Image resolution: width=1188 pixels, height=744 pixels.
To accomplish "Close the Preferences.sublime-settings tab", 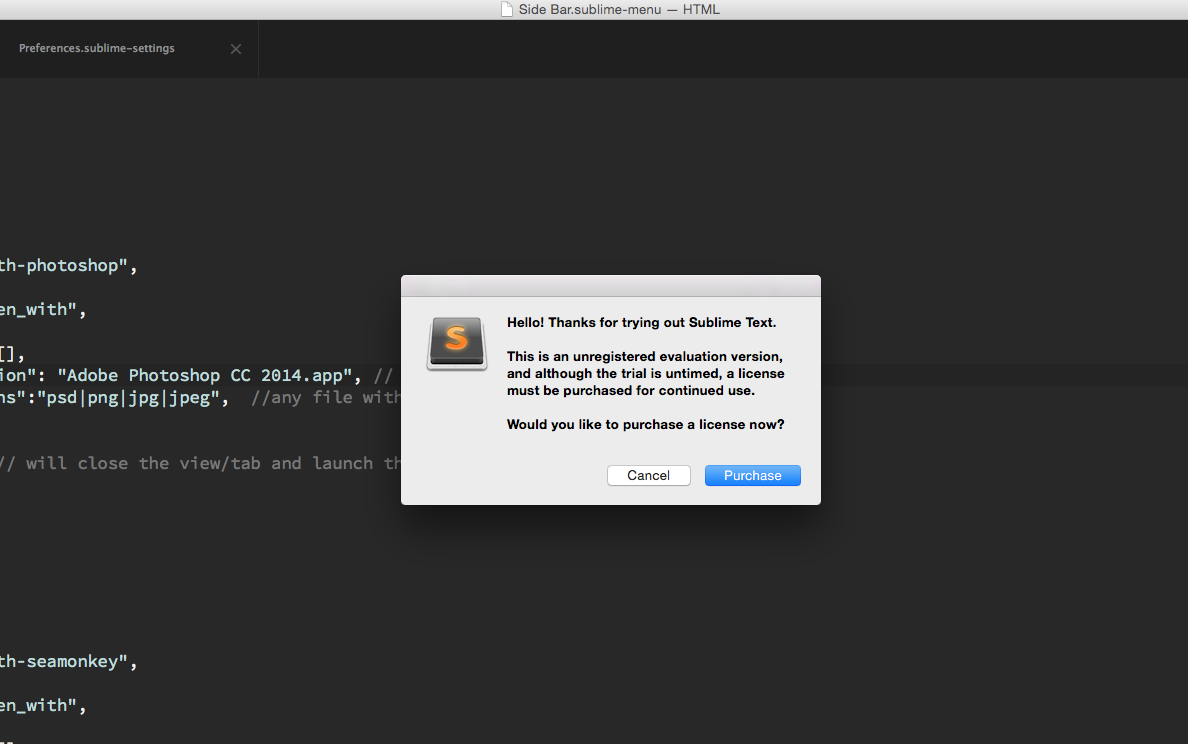I will [236, 49].
